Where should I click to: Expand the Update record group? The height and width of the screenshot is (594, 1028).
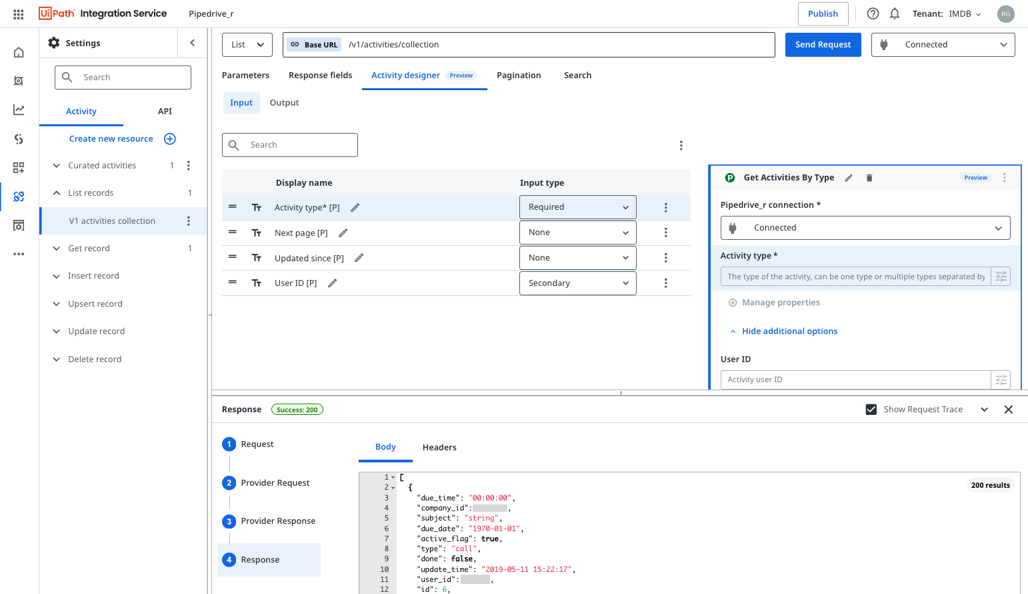(56, 331)
